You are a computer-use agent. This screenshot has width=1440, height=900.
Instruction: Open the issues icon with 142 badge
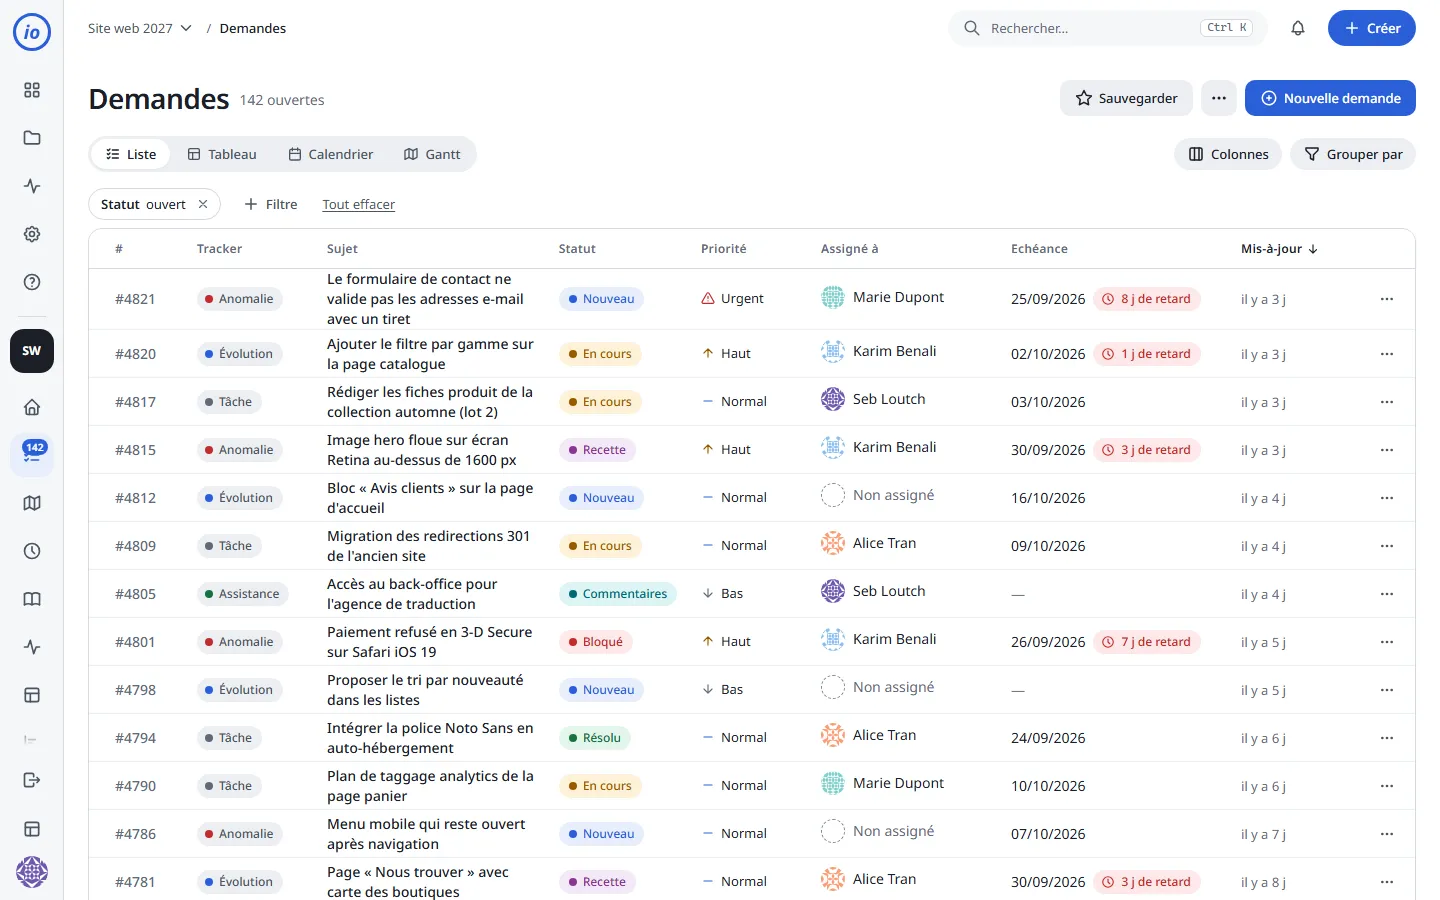pos(32,455)
